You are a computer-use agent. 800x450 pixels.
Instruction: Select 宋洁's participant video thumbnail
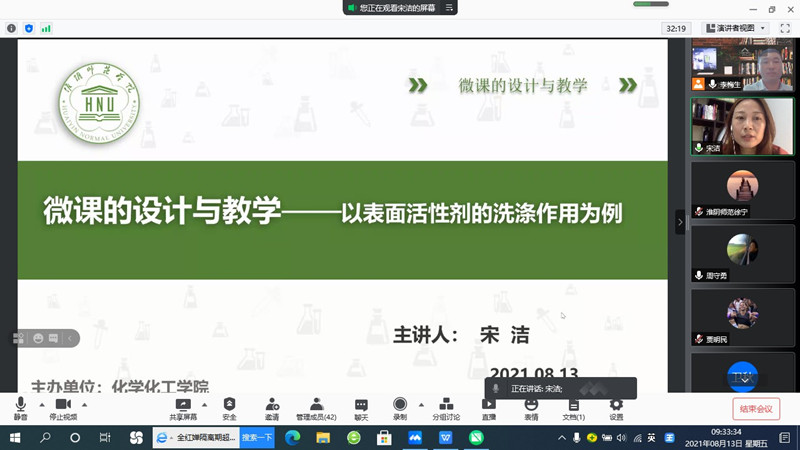pos(742,125)
